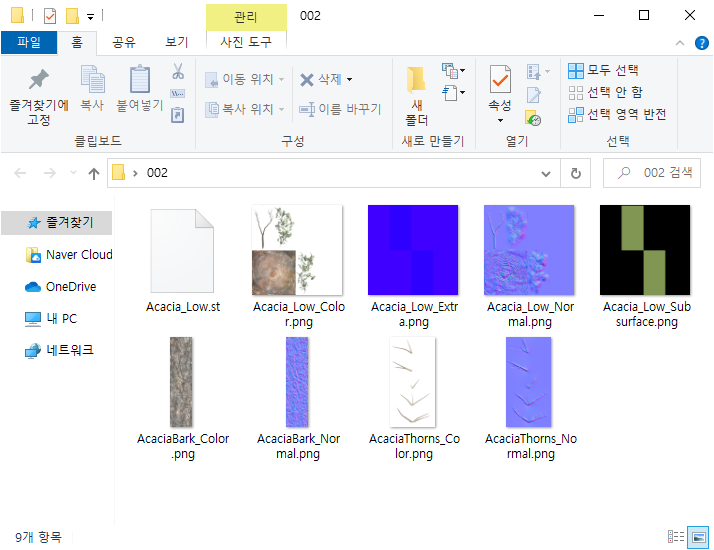Screen dimensions: 714x550
Task: Click the forward navigation arrow
Action: (50, 173)
